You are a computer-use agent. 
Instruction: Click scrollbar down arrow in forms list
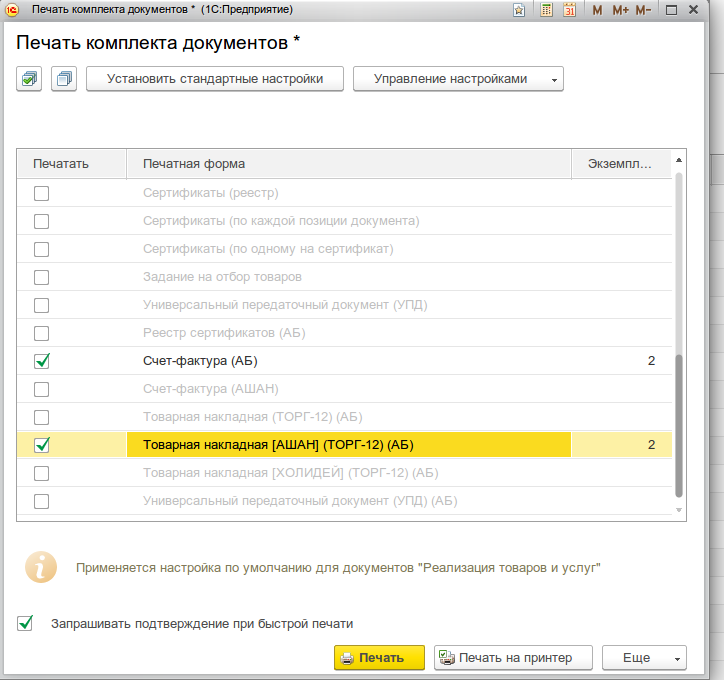click(680, 511)
